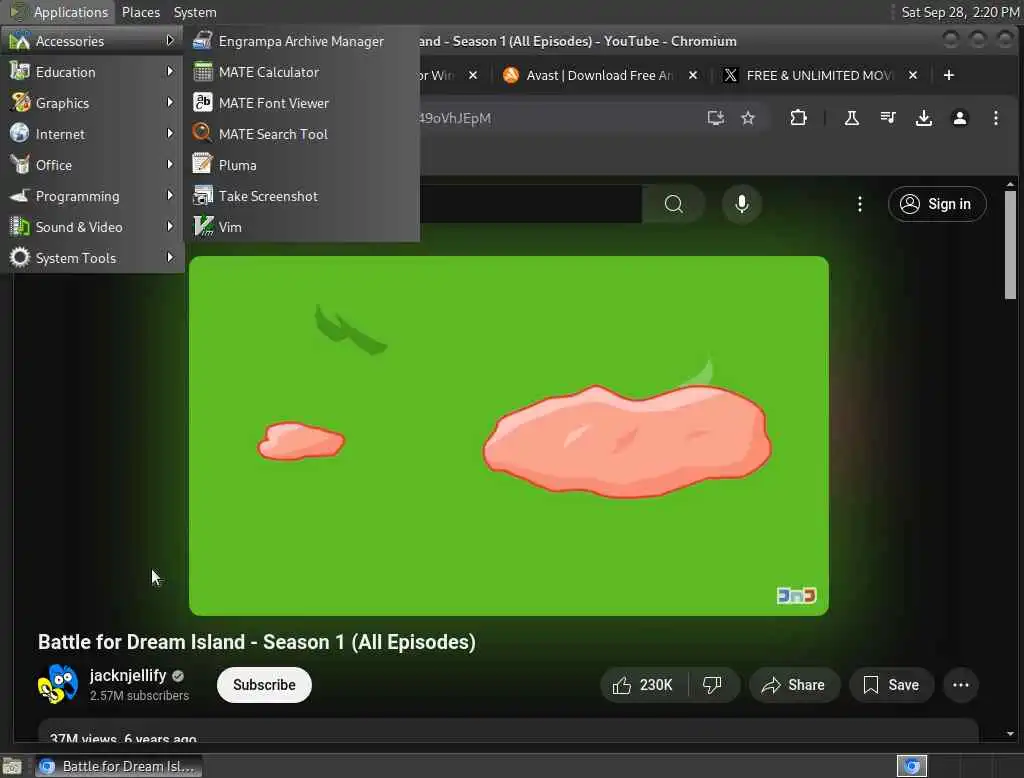Image resolution: width=1024 pixels, height=778 pixels.
Task: Like the video with 230K likes
Action: [643, 685]
